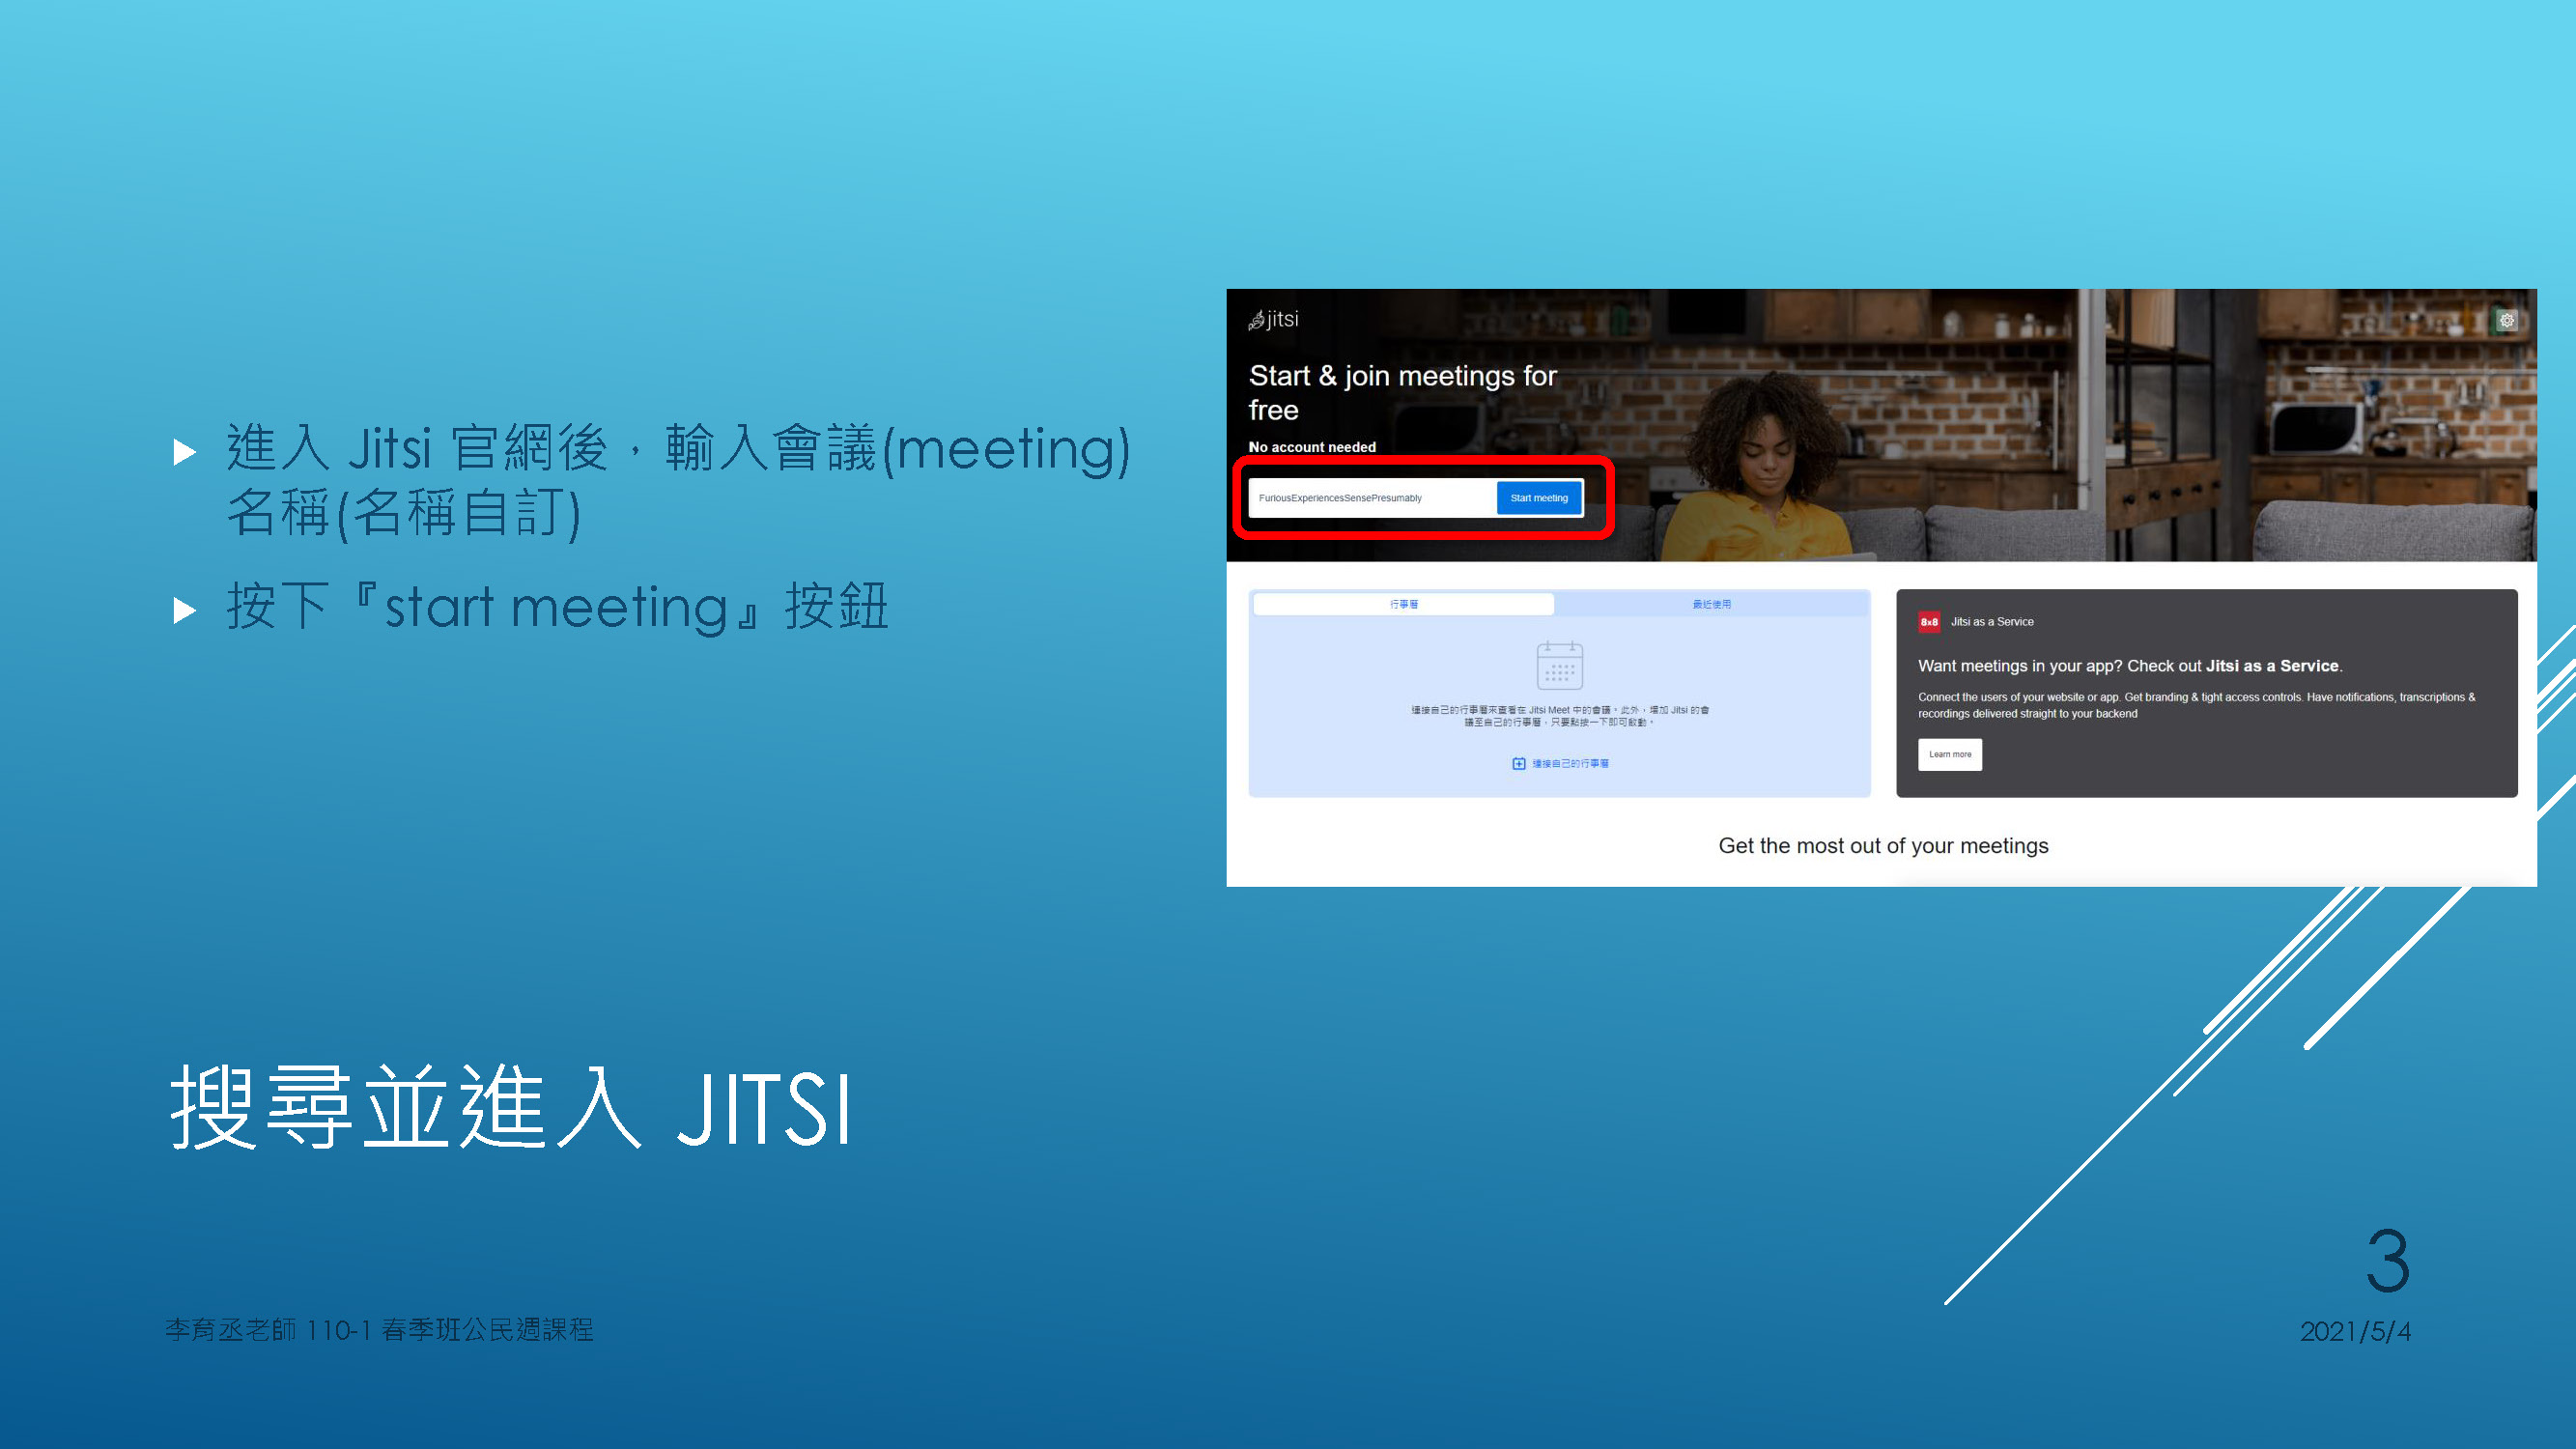Click the 'No account needed' text
This screenshot has height=1449, width=2576.
coord(1312,447)
